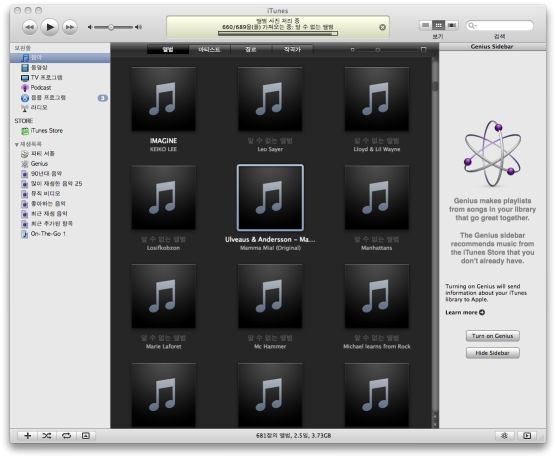This screenshot has width=556, height=458.
Task: Open the recently played playlist
Action: (x=60, y=214)
